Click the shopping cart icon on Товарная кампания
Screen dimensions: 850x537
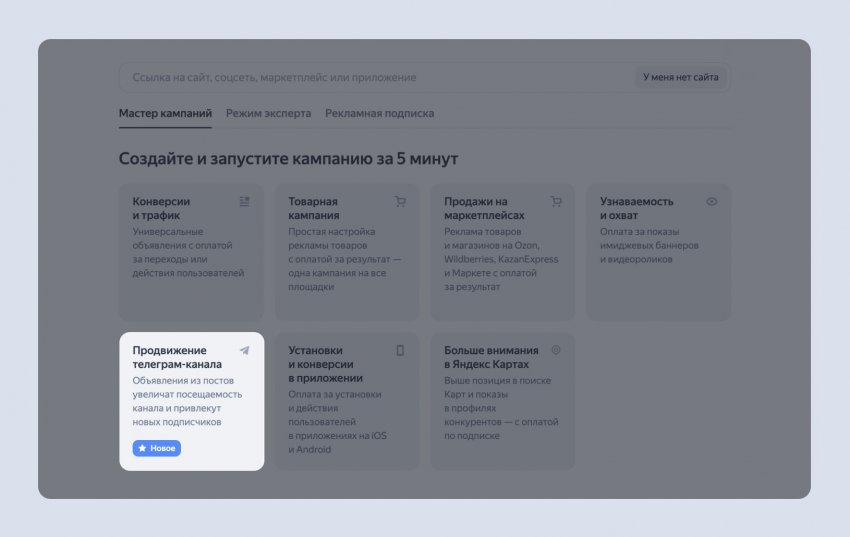400,201
